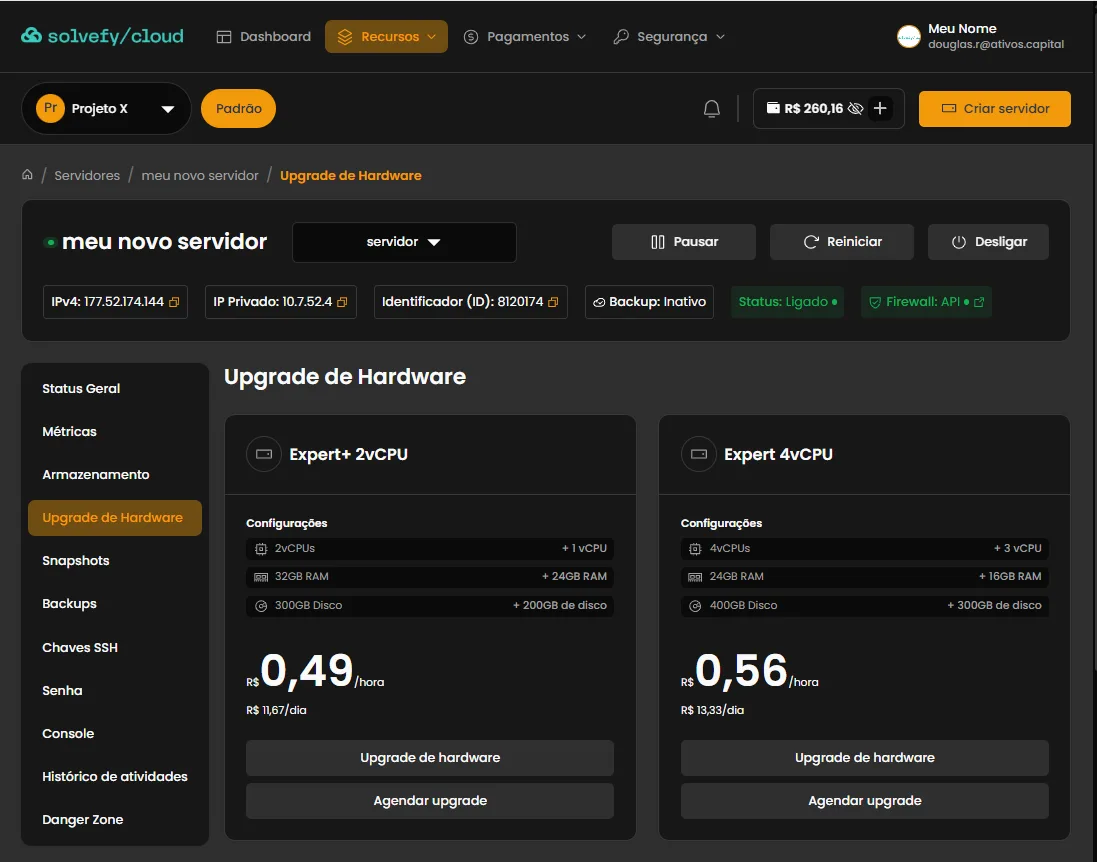Open the Segurança menu
Screen dimensions: 1097x862
[x=669, y=36]
